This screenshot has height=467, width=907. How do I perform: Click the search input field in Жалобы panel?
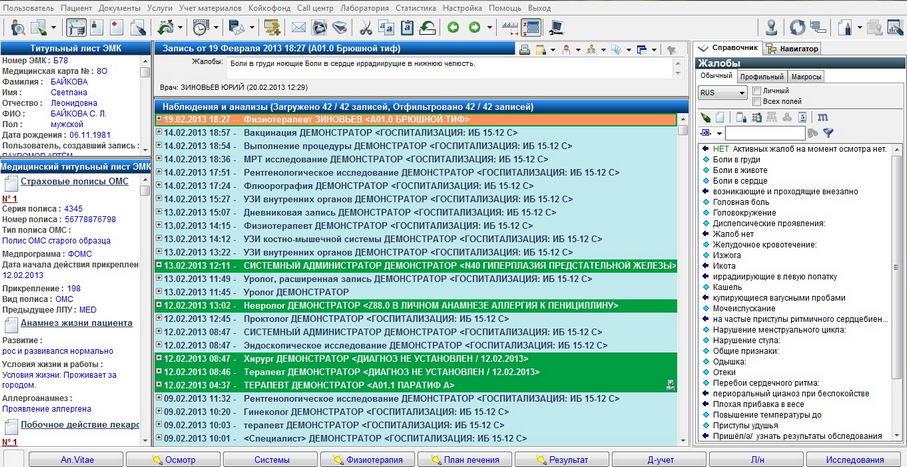(765, 133)
